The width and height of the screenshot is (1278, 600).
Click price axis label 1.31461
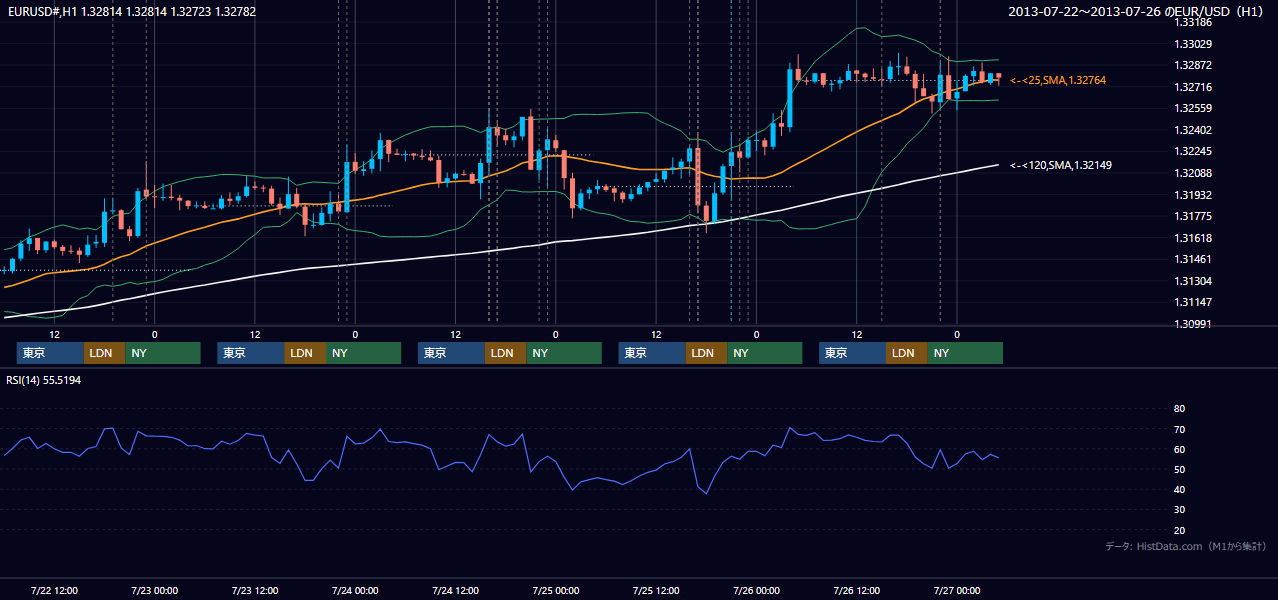click(x=1192, y=259)
